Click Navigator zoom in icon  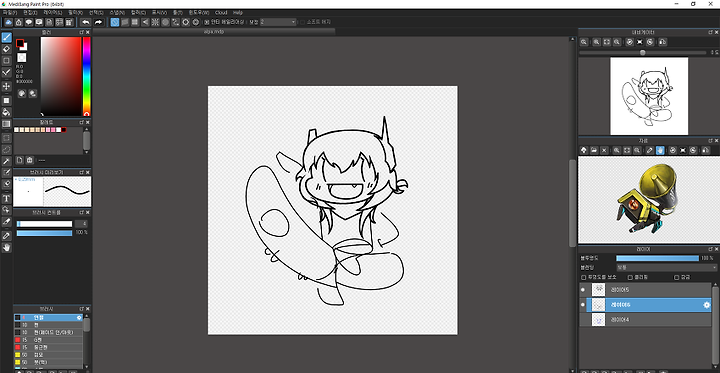coord(596,42)
